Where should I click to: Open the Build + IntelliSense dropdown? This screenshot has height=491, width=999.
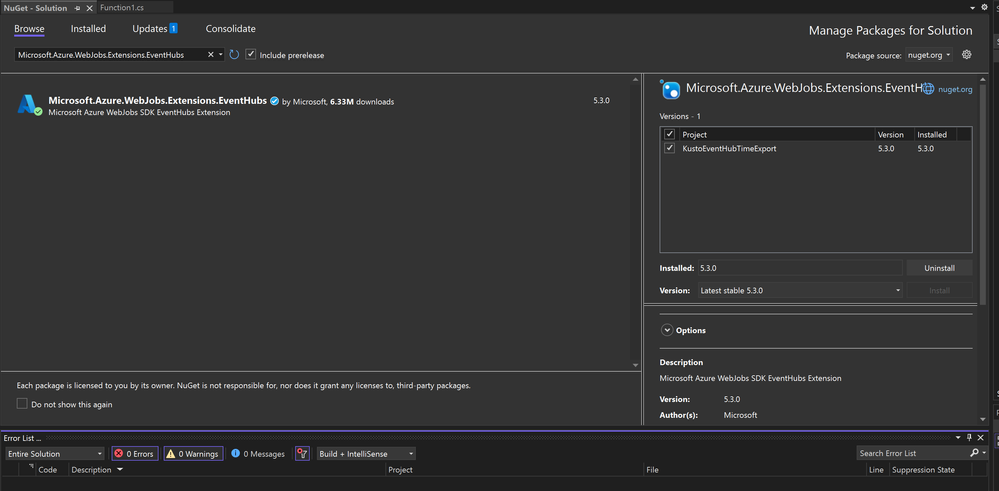tap(366, 453)
